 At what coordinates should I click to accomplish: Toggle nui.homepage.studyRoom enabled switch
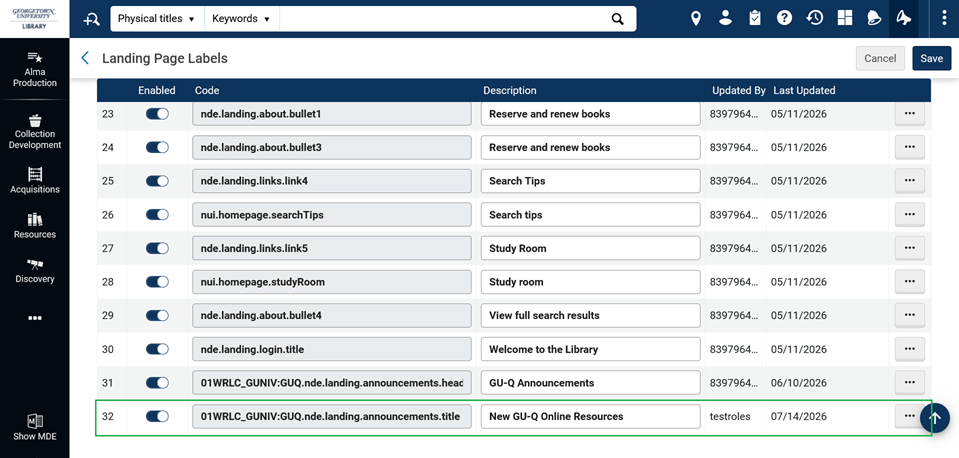157,282
